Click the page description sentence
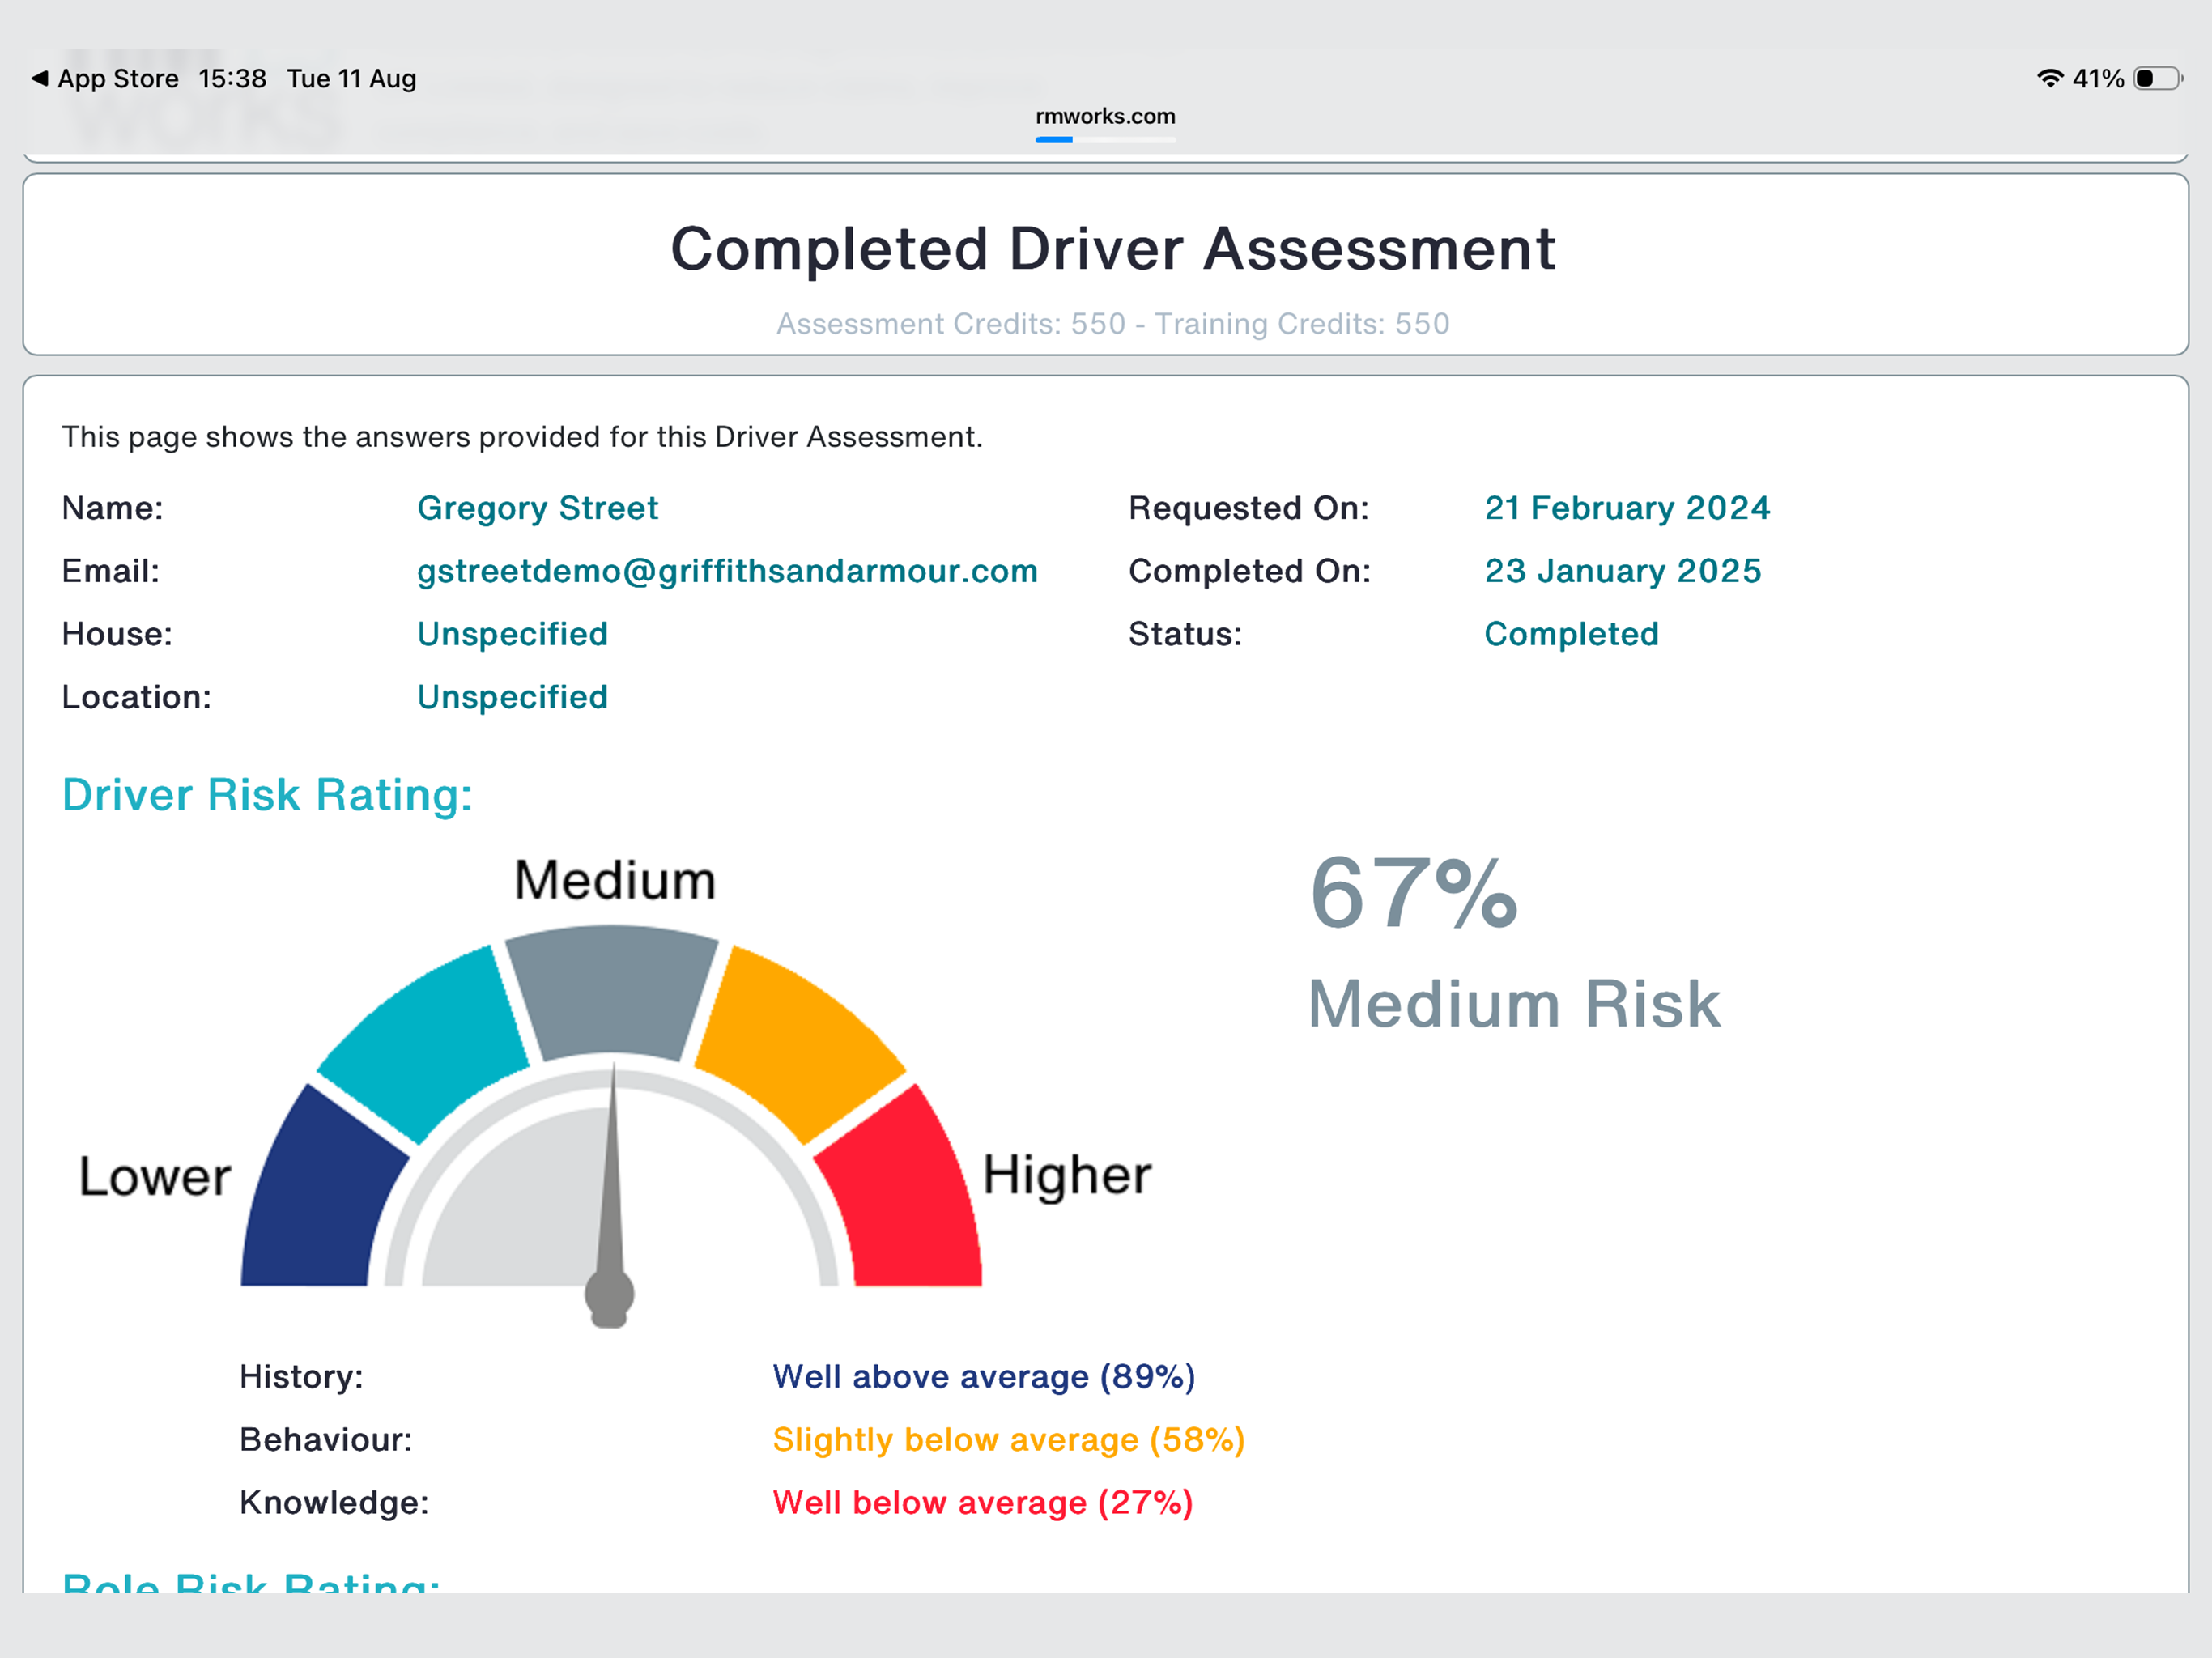Screen dimensions: 2212x1658 coord(522,437)
